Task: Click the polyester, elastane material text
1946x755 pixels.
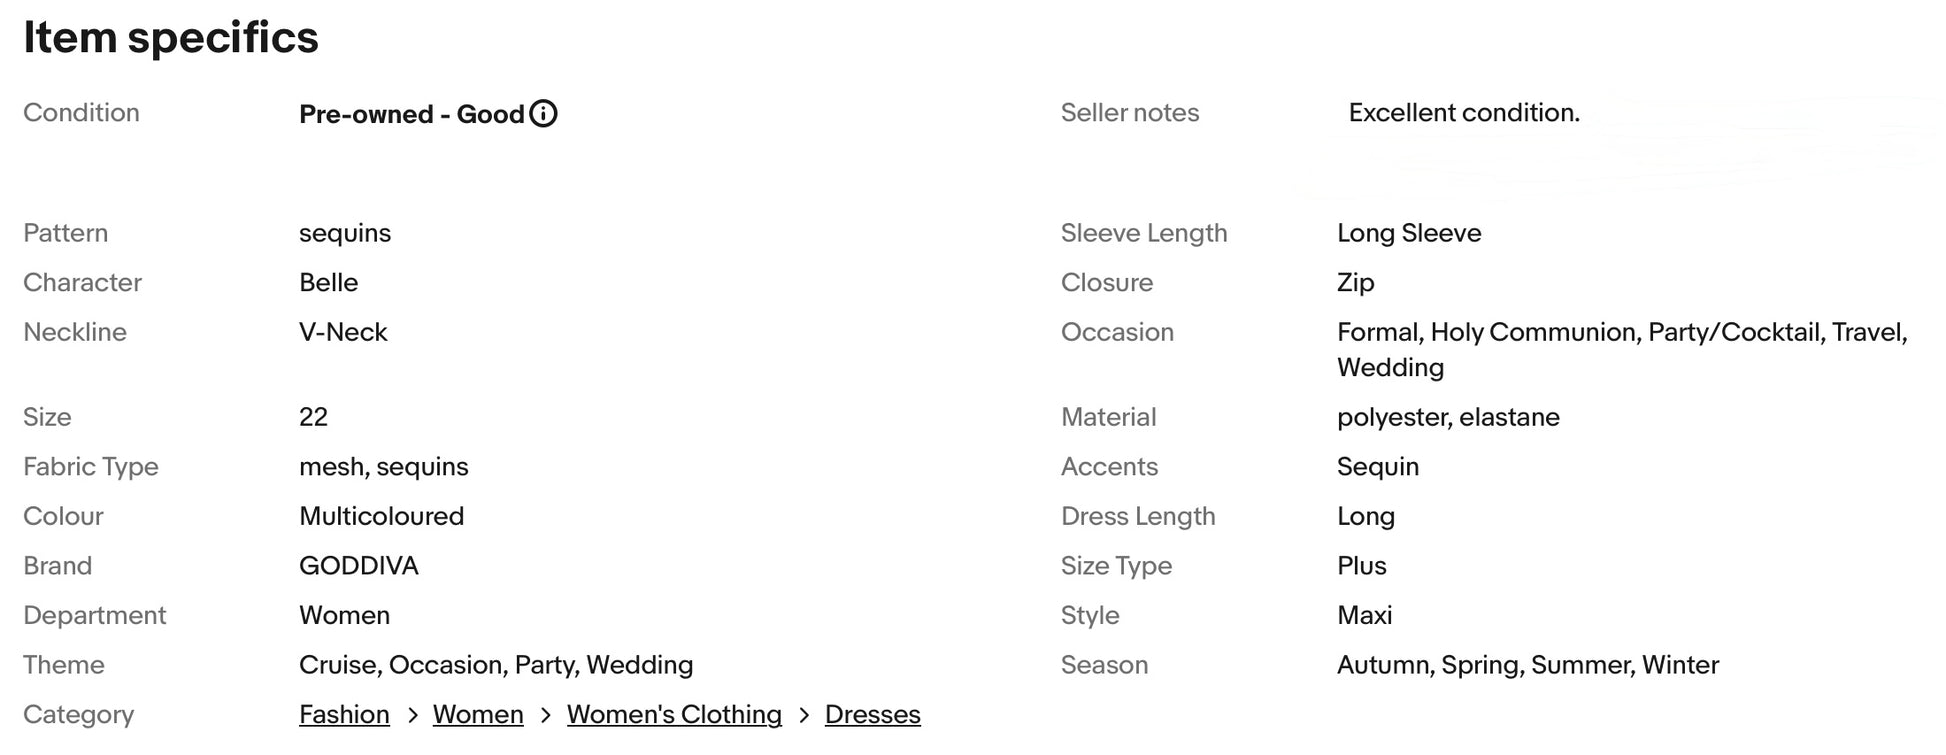Action: (x=1447, y=417)
